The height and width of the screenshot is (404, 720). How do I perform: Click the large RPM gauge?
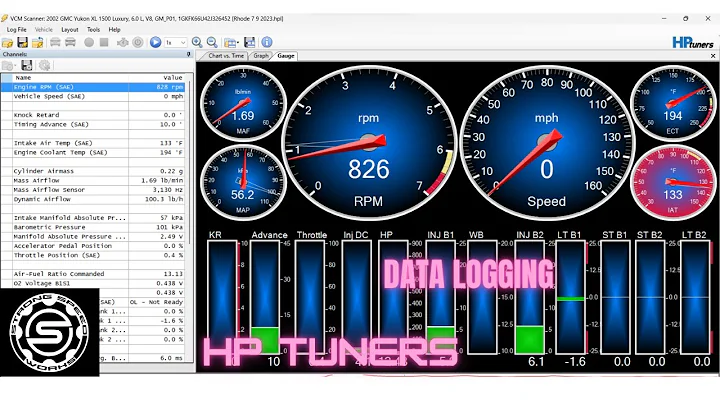[369, 143]
